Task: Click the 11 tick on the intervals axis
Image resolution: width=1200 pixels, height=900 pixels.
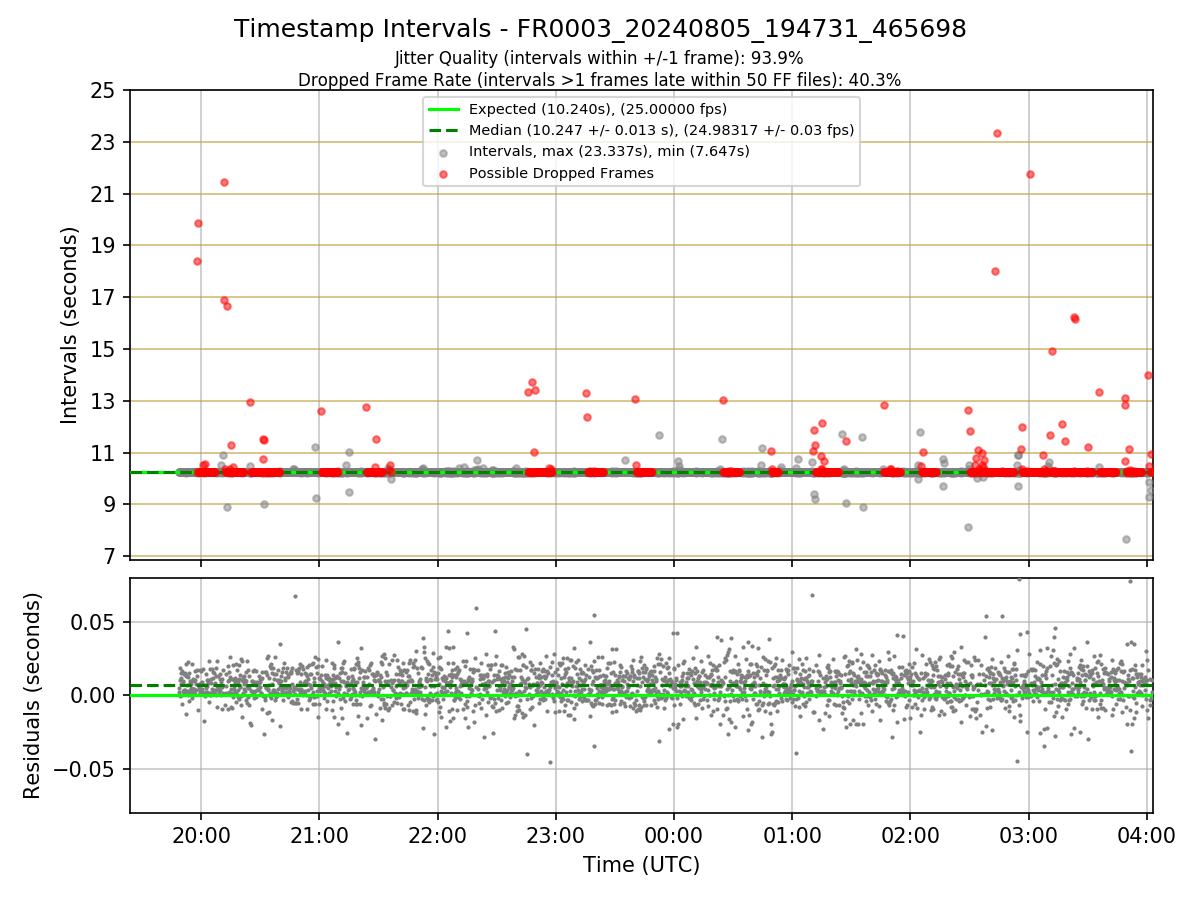Action: point(102,454)
